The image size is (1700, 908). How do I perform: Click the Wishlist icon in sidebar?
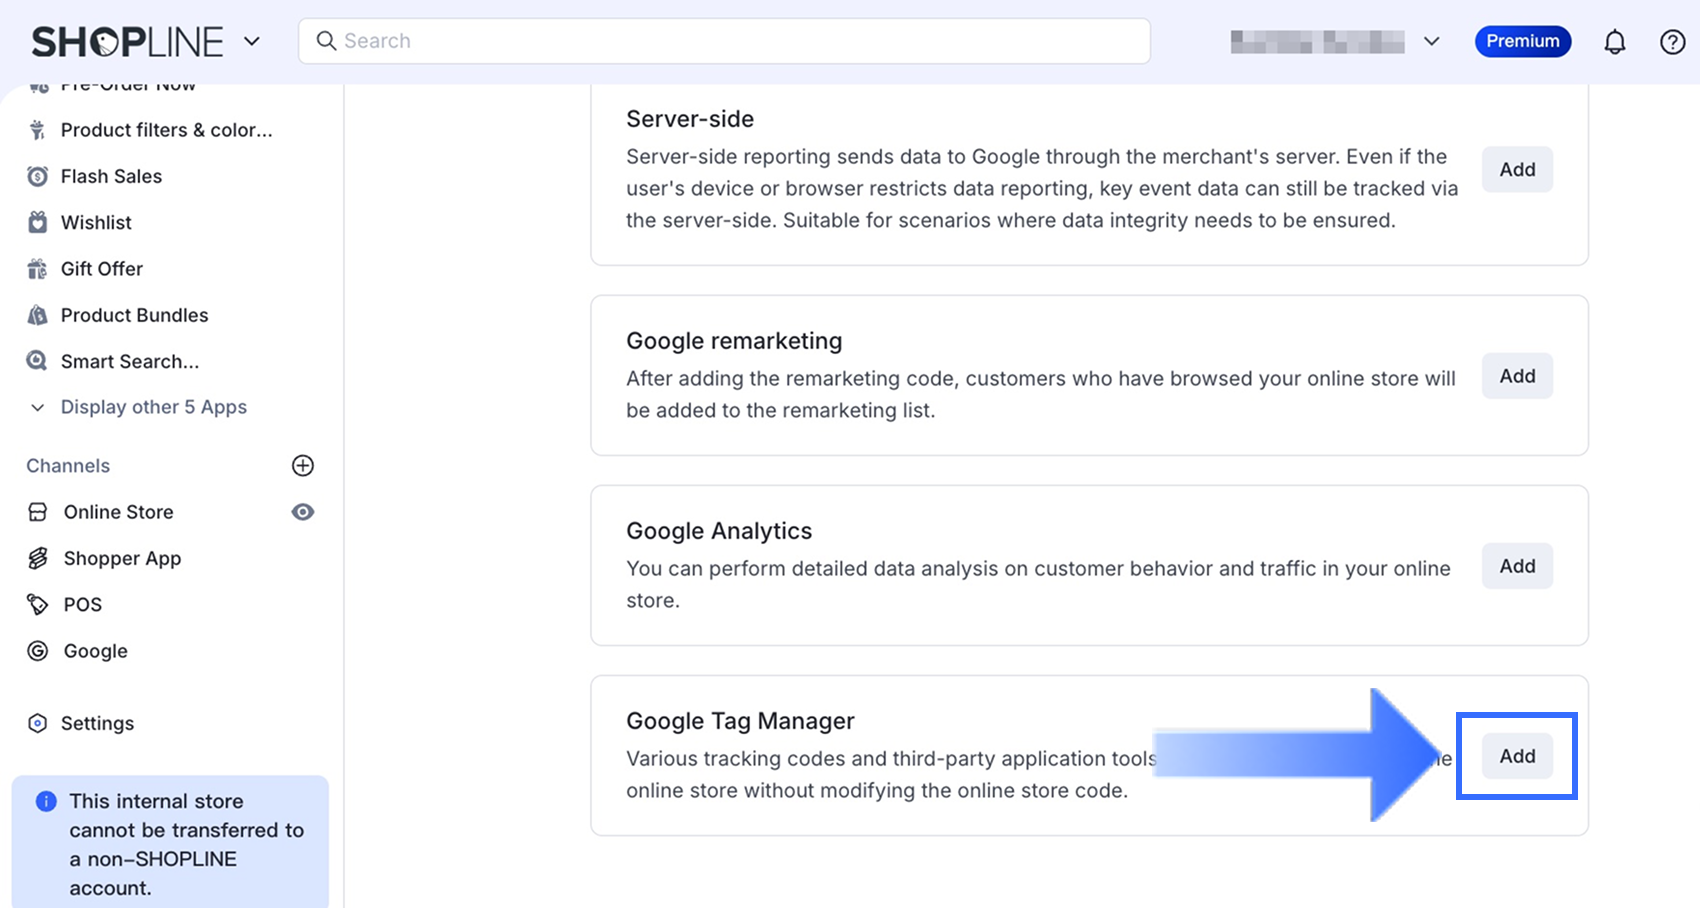(x=38, y=223)
